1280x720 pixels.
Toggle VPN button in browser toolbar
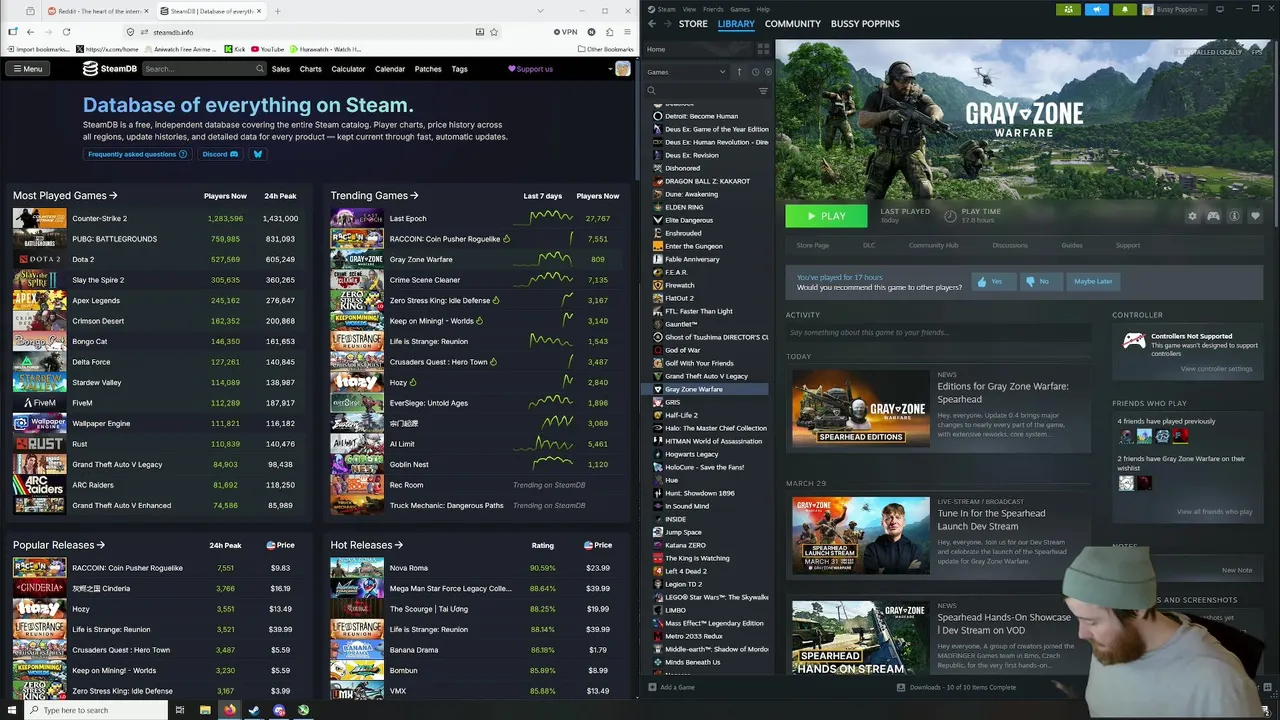coord(566,32)
